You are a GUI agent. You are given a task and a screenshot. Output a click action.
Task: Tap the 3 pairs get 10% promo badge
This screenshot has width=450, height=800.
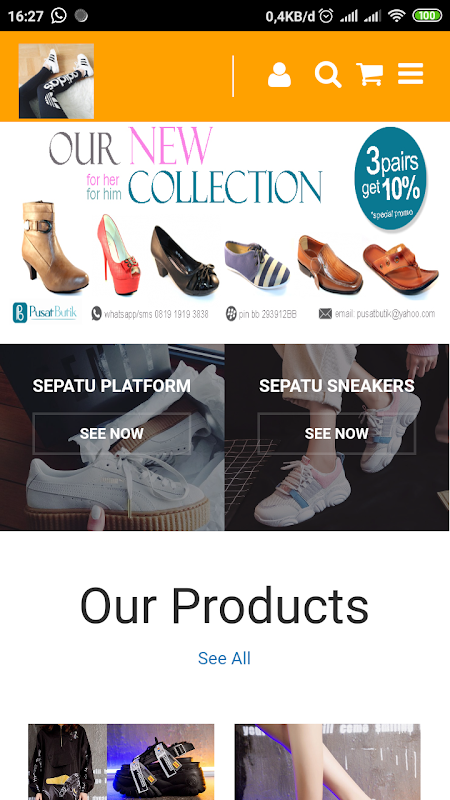pos(391,176)
